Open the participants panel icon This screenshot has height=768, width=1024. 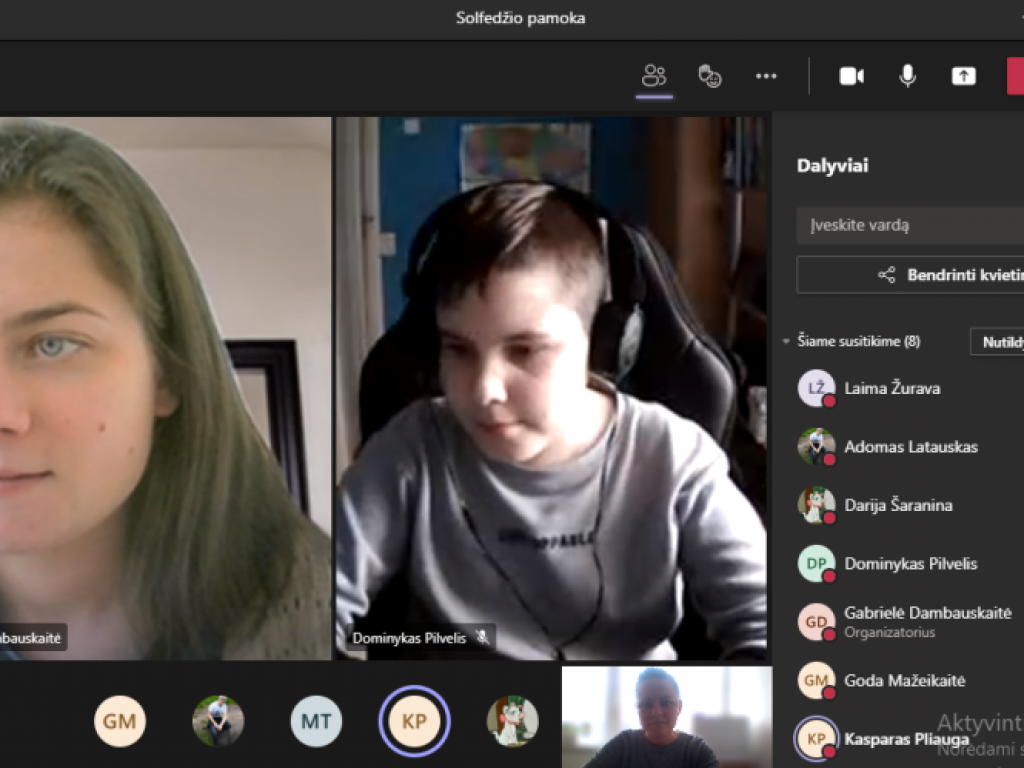654,76
